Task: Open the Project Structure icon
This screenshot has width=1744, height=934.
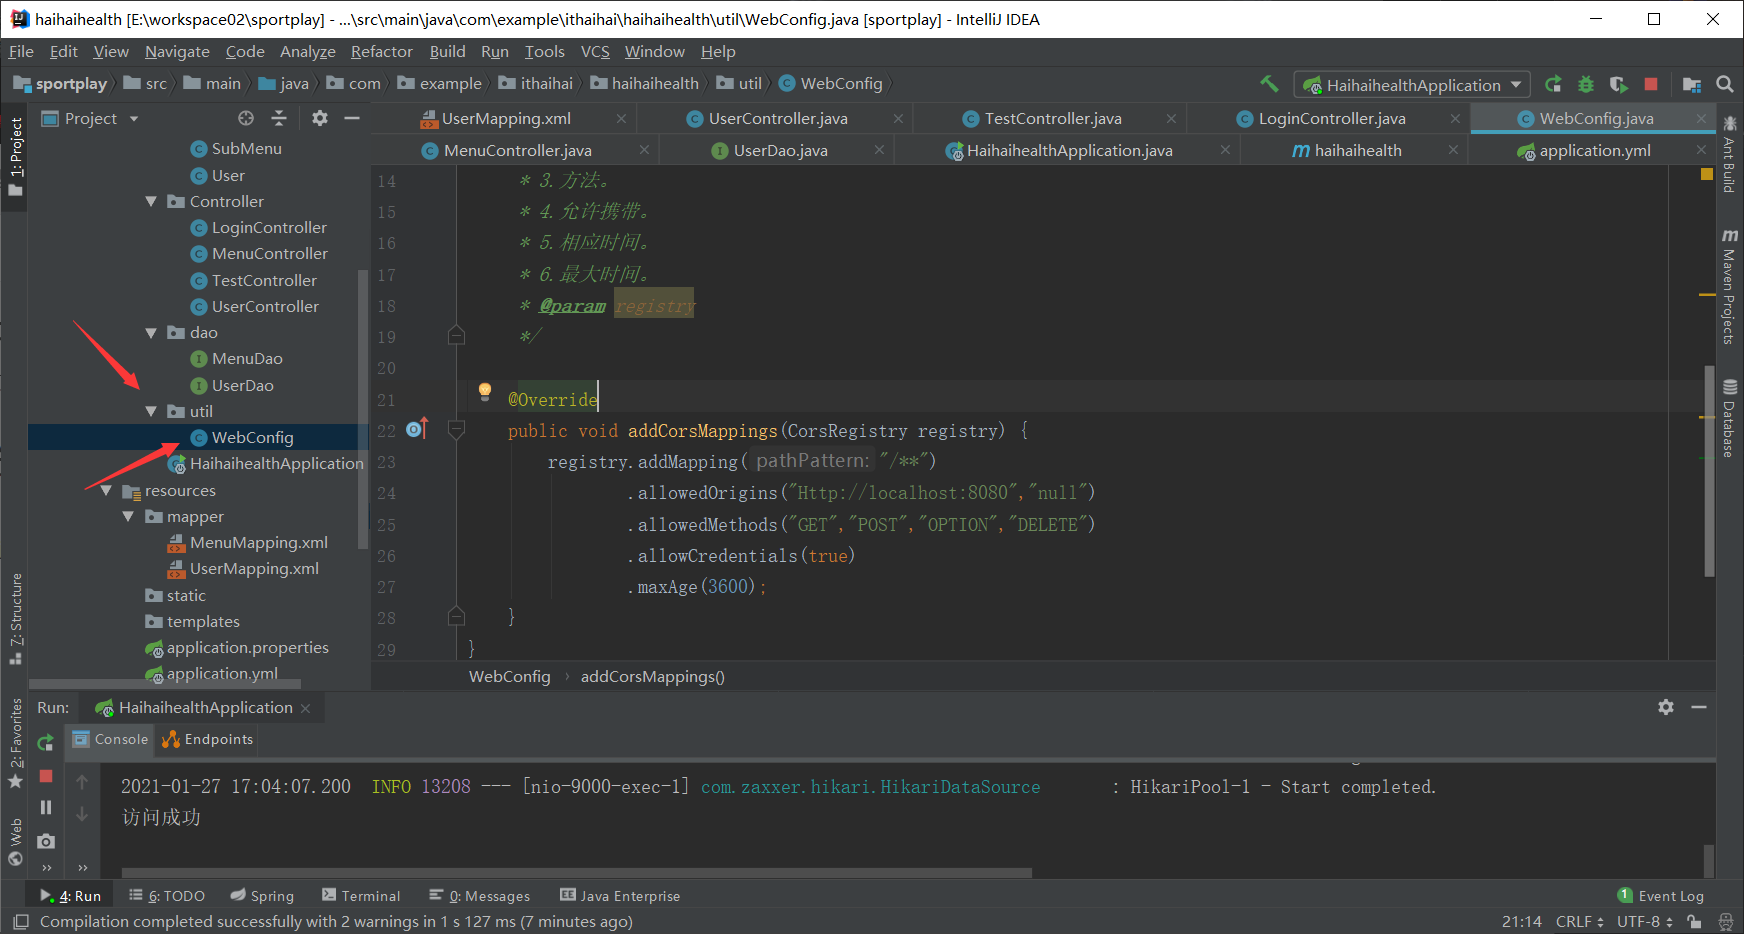Action: click(1692, 84)
